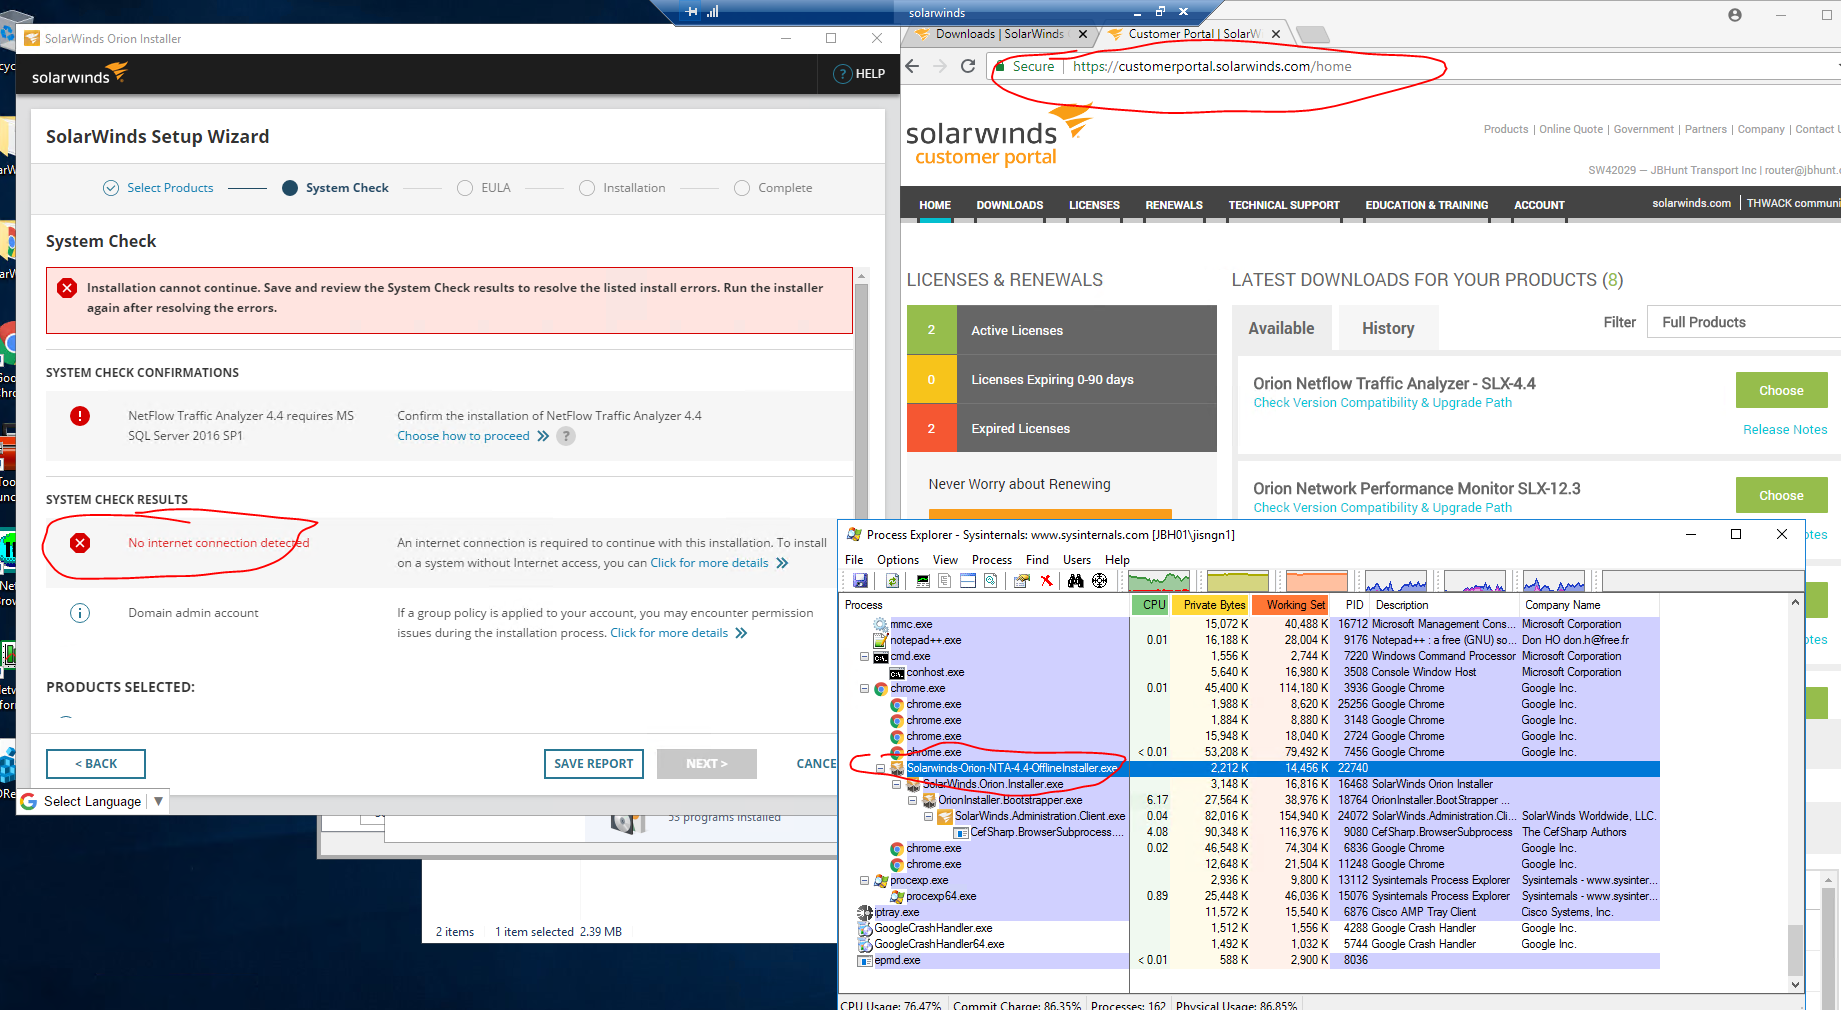Switch to Downloads | SolarWinds Chrome tab
1841x1010 pixels.
point(999,34)
